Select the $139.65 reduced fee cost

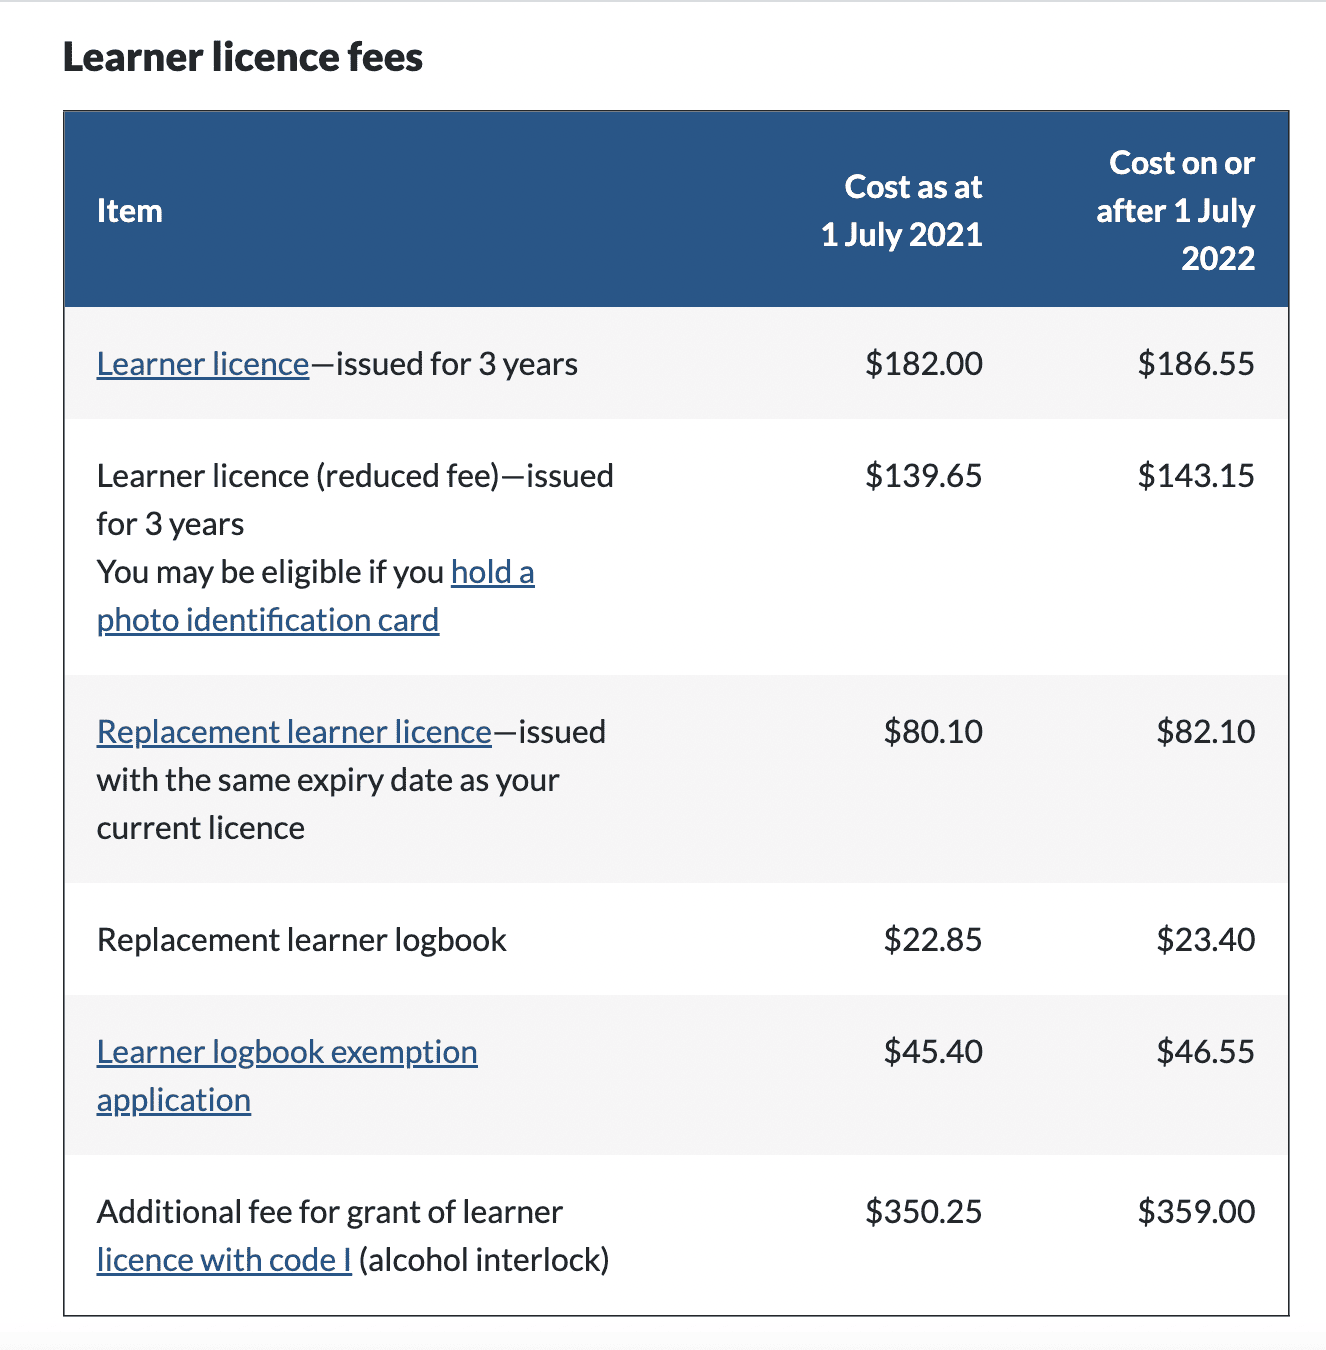coord(924,476)
